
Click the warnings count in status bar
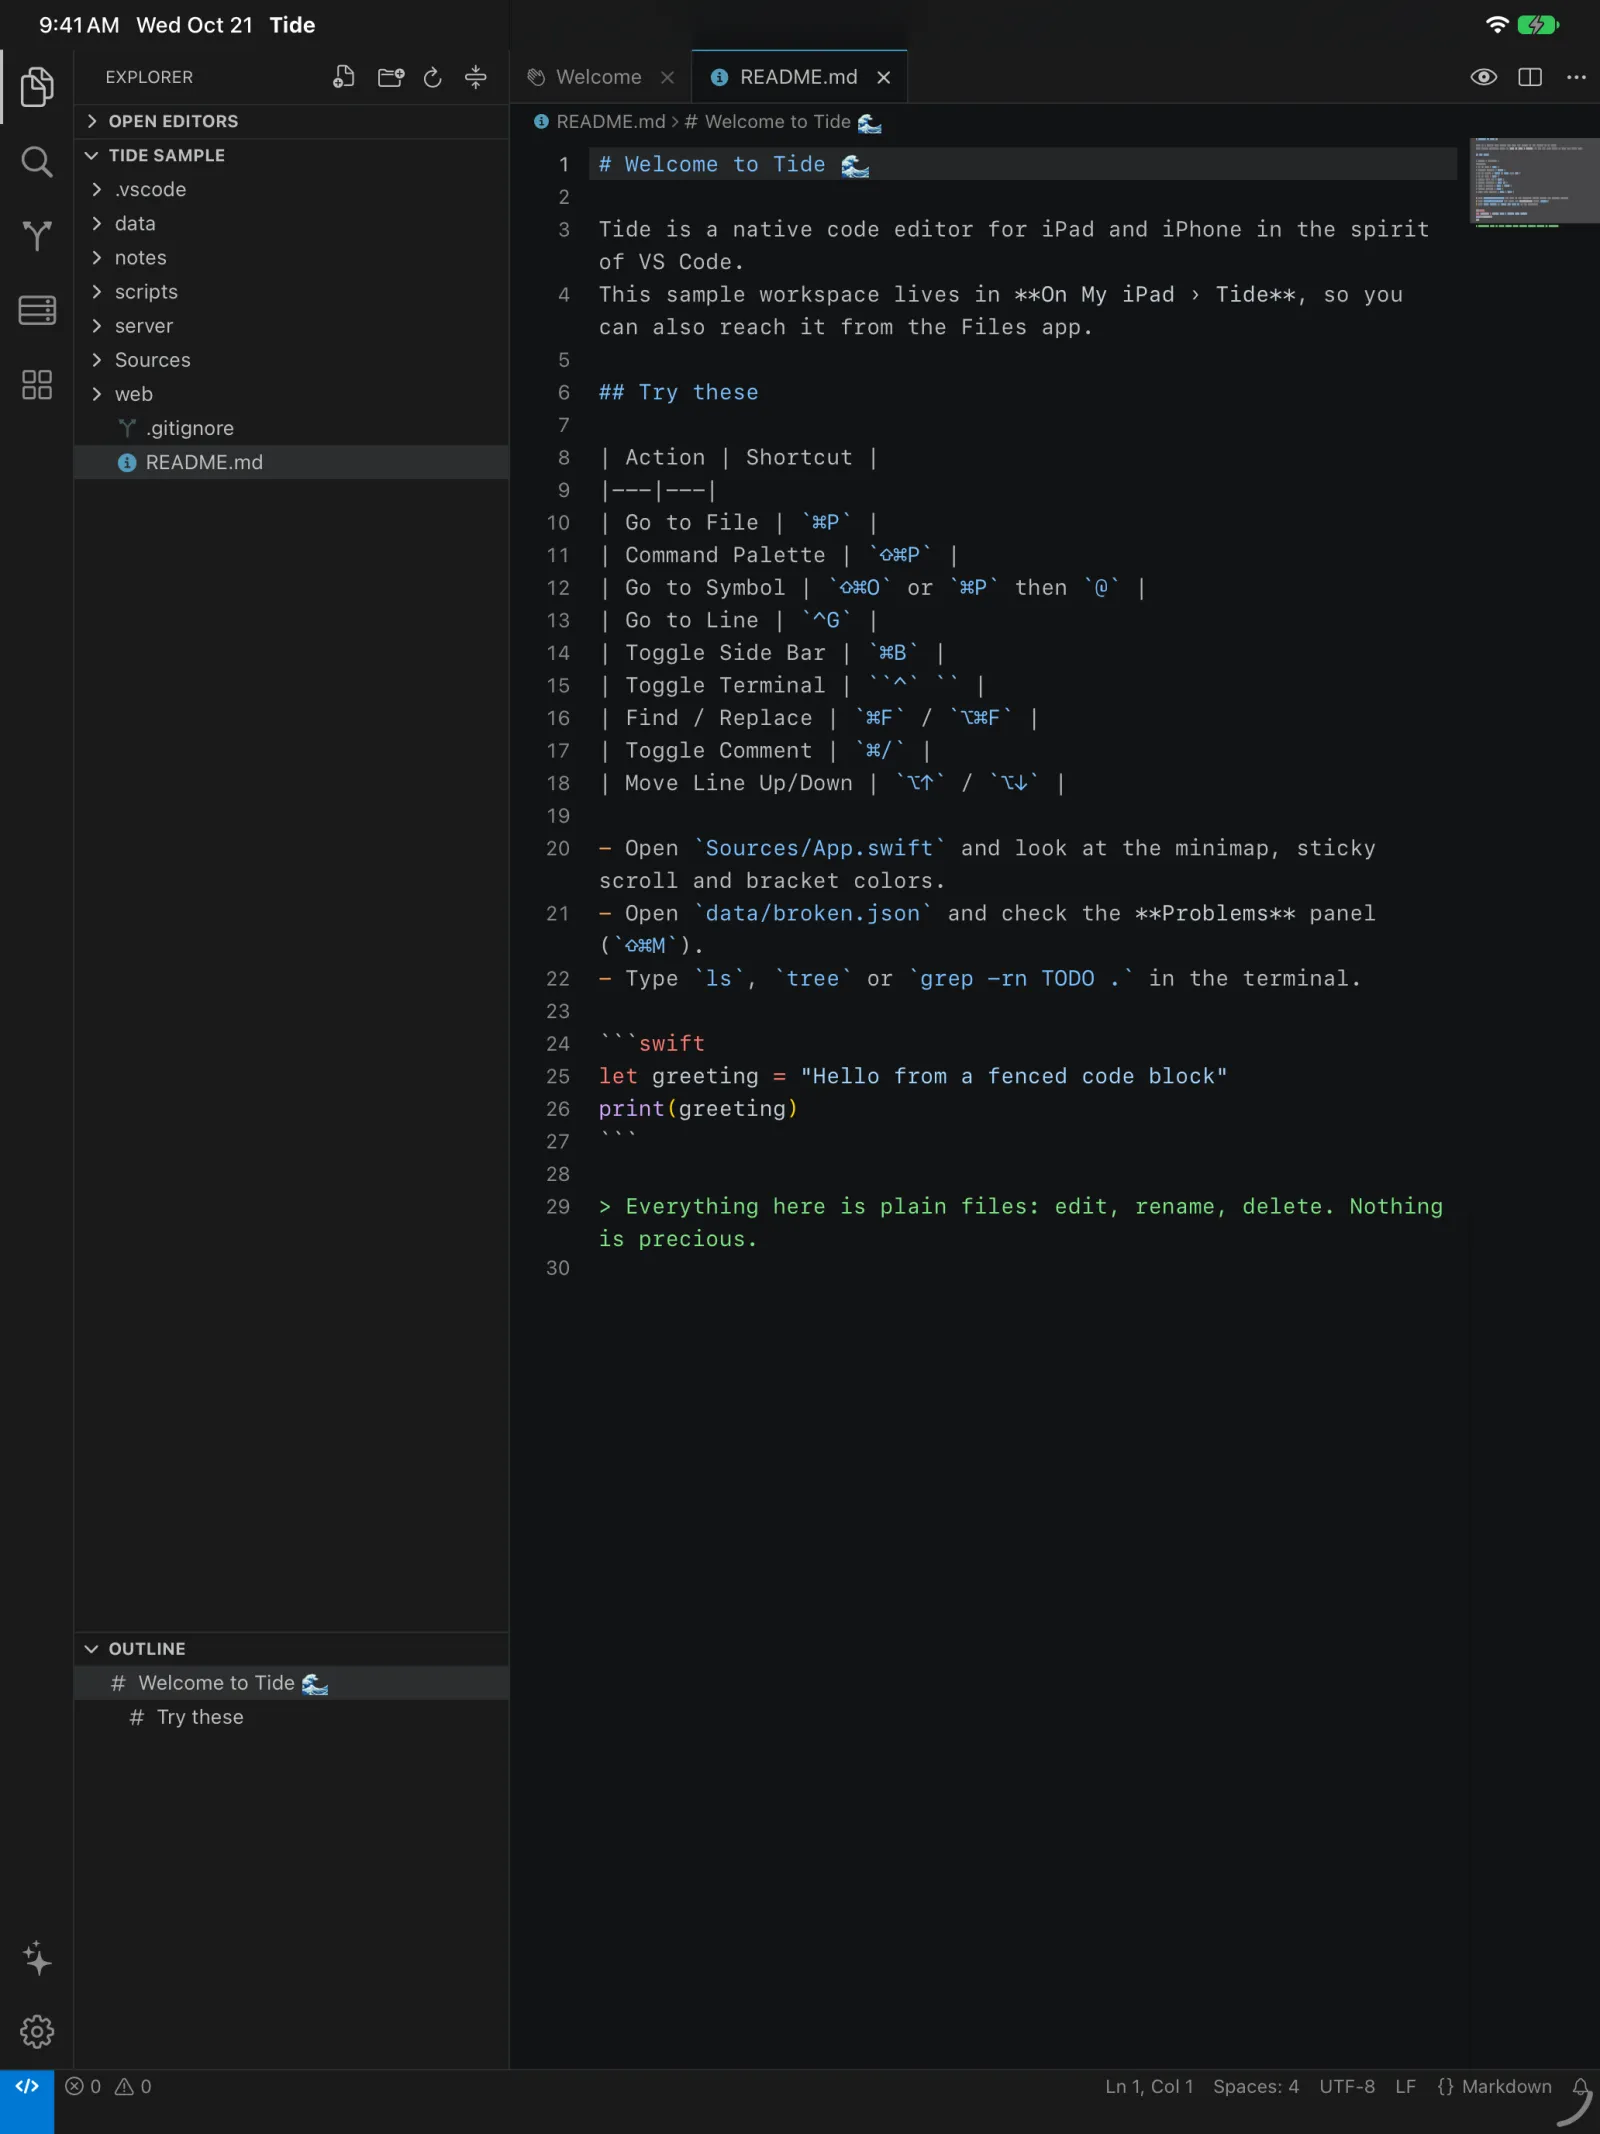pos(133,2086)
